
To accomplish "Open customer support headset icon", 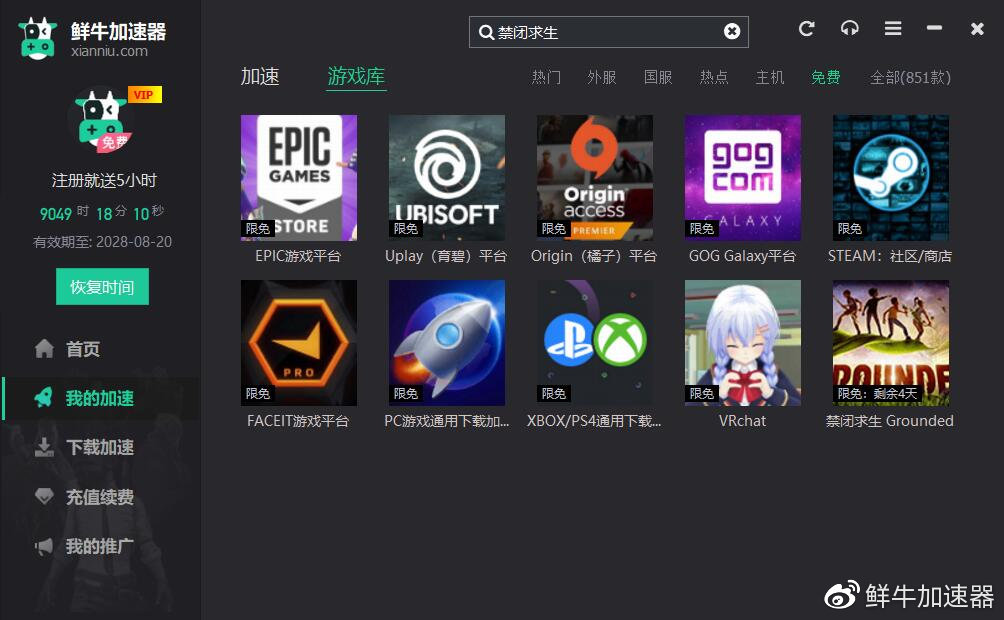I will point(850,29).
